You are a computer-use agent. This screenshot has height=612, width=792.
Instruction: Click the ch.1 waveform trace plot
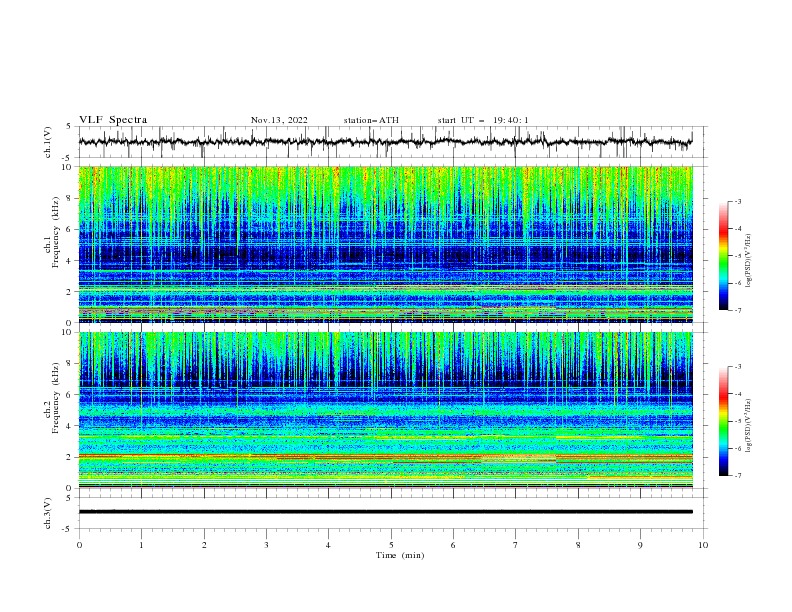pyautogui.click(x=385, y=142)
